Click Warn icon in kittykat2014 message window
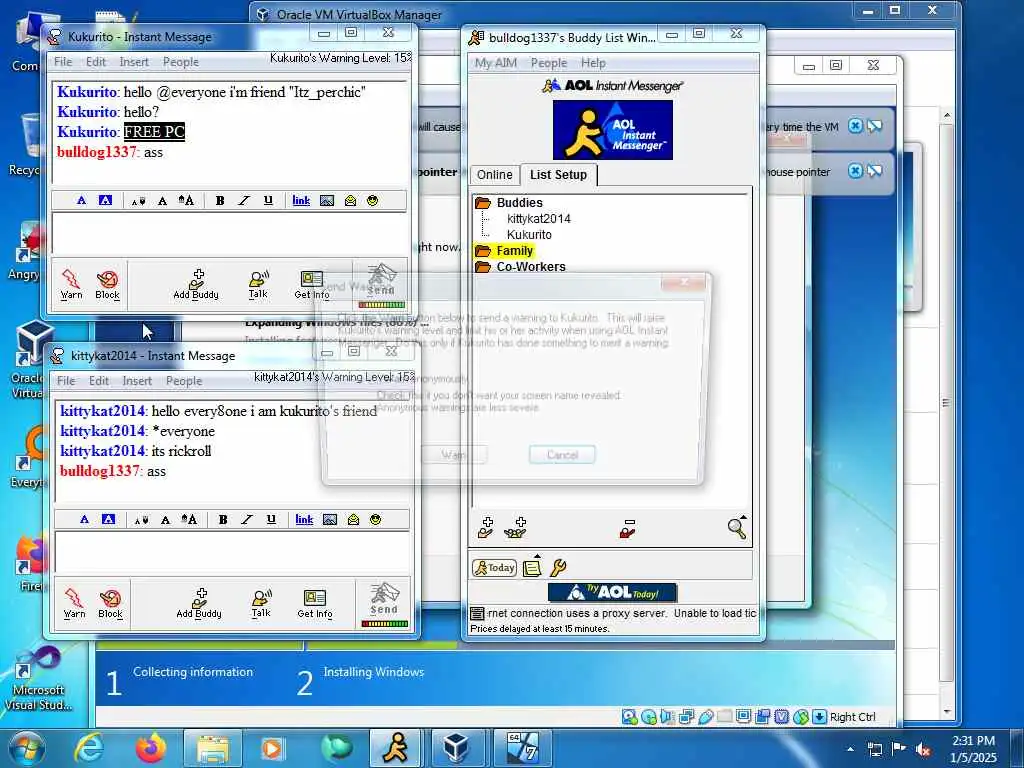The image size is (1024, 768). [74, 603]
